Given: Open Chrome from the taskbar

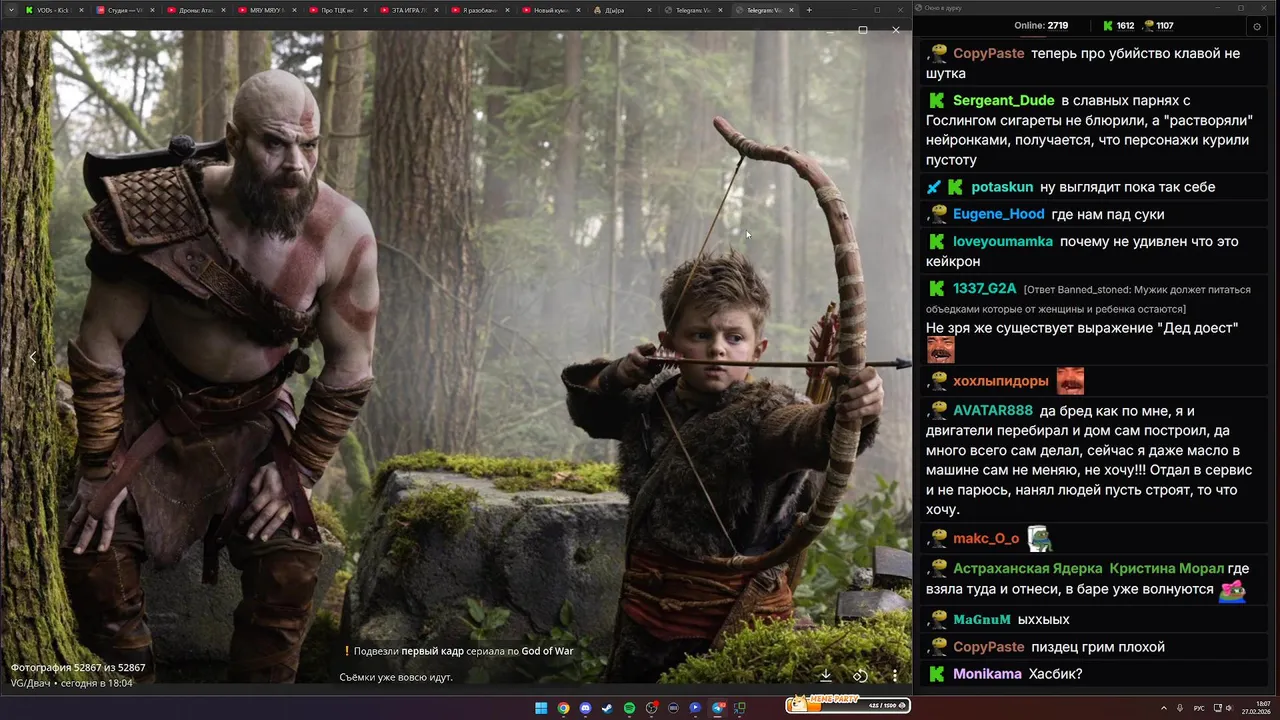Looking at the screenshot, I should (x=563, y=708).
